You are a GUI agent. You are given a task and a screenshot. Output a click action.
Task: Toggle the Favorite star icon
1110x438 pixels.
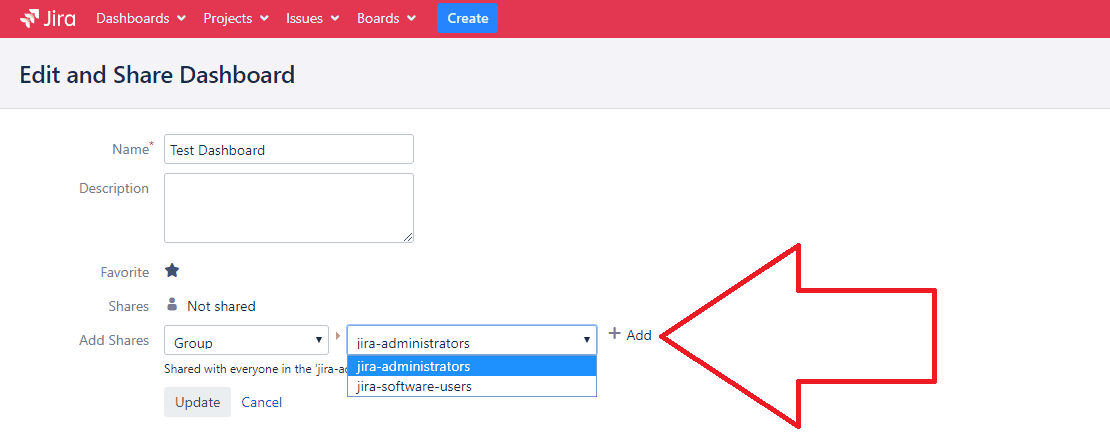(172, 270)
